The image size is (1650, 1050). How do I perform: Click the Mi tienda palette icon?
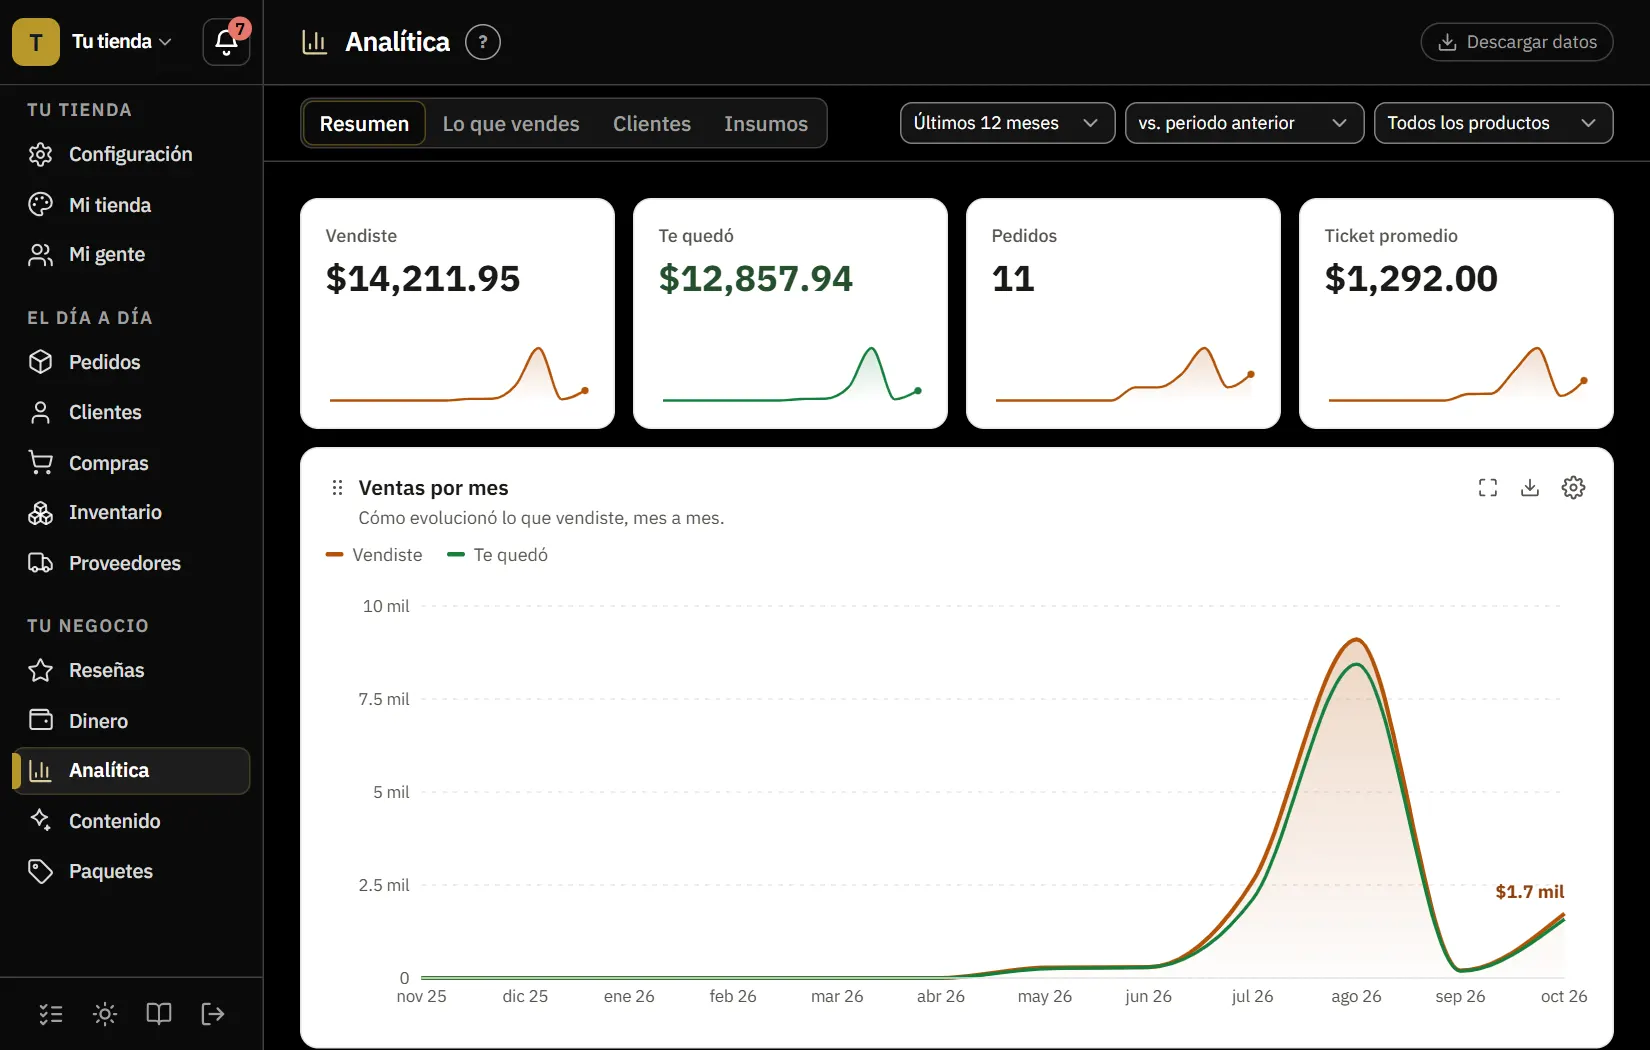click(40, 205)
